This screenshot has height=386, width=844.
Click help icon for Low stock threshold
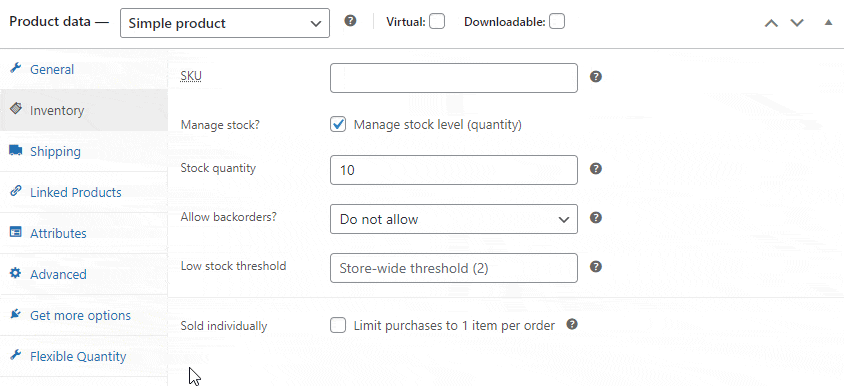tap(595, 266)
